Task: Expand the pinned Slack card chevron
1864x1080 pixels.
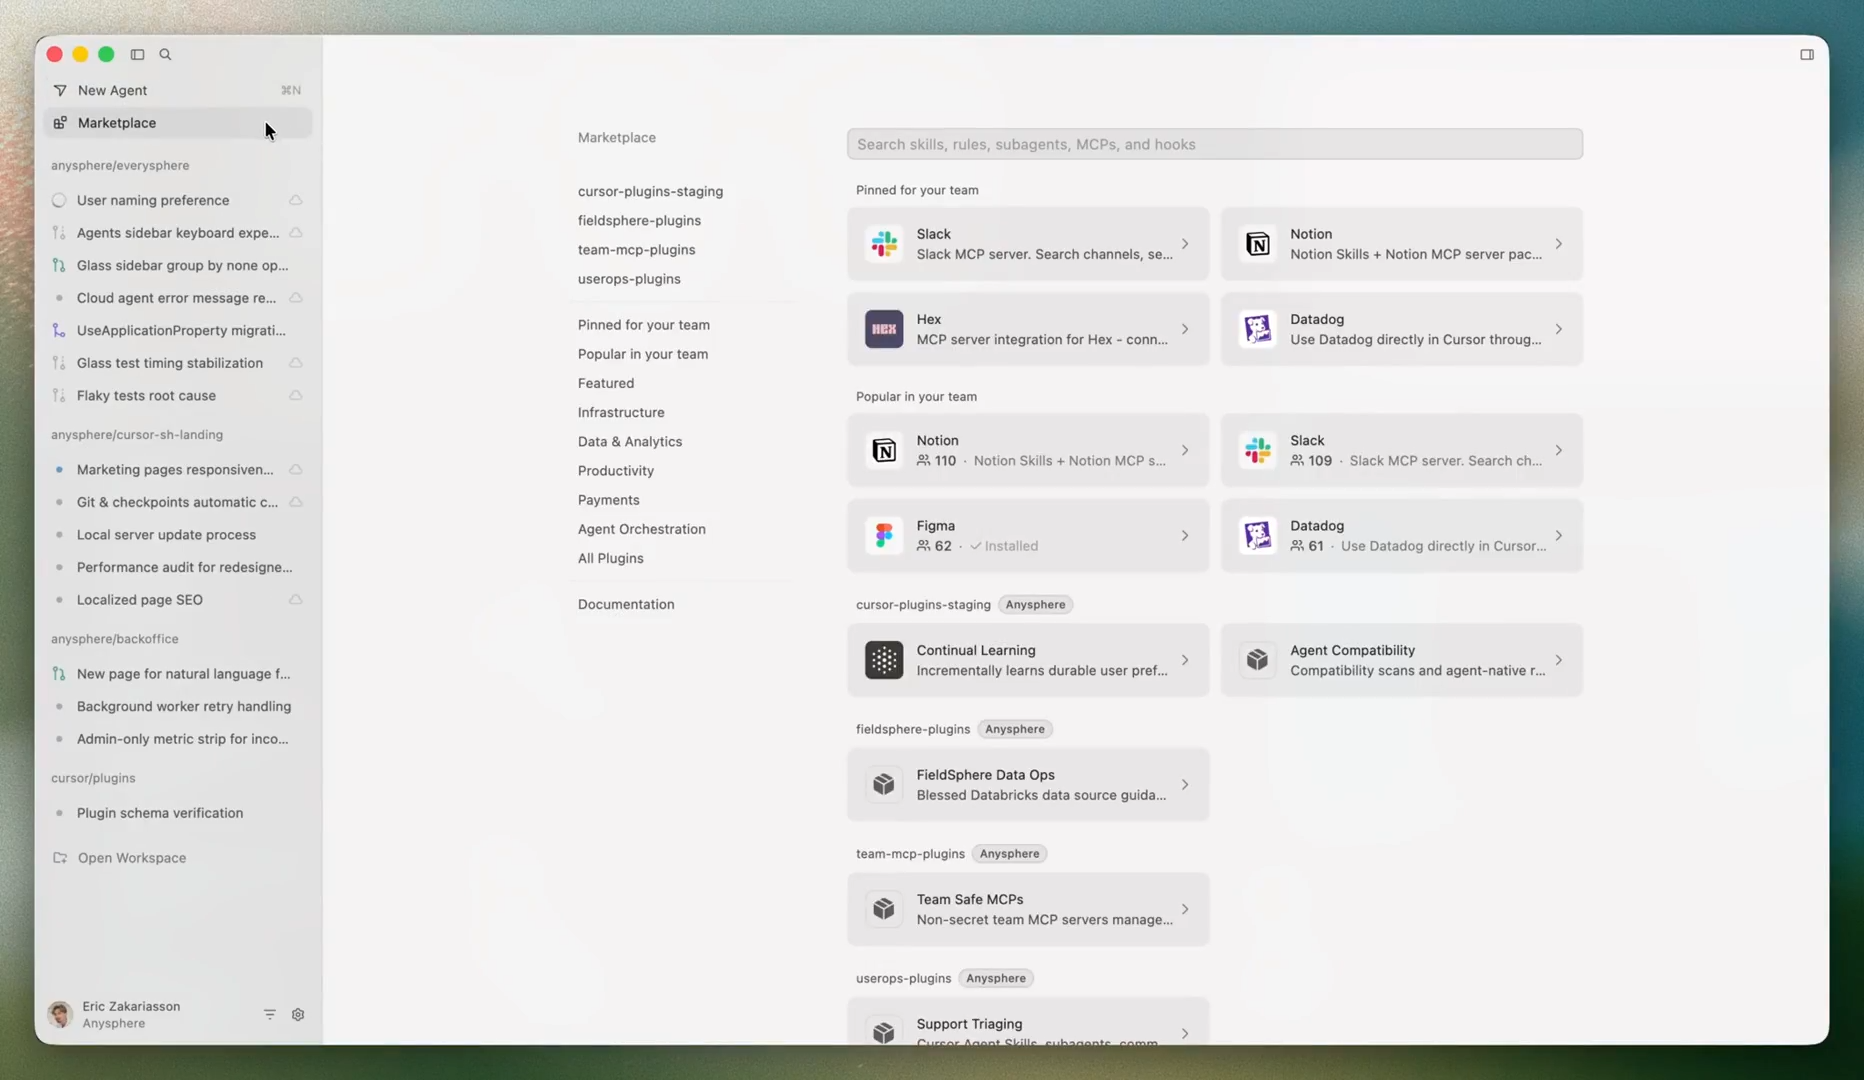Action: pyautogui.click(x=1185, y=244)
